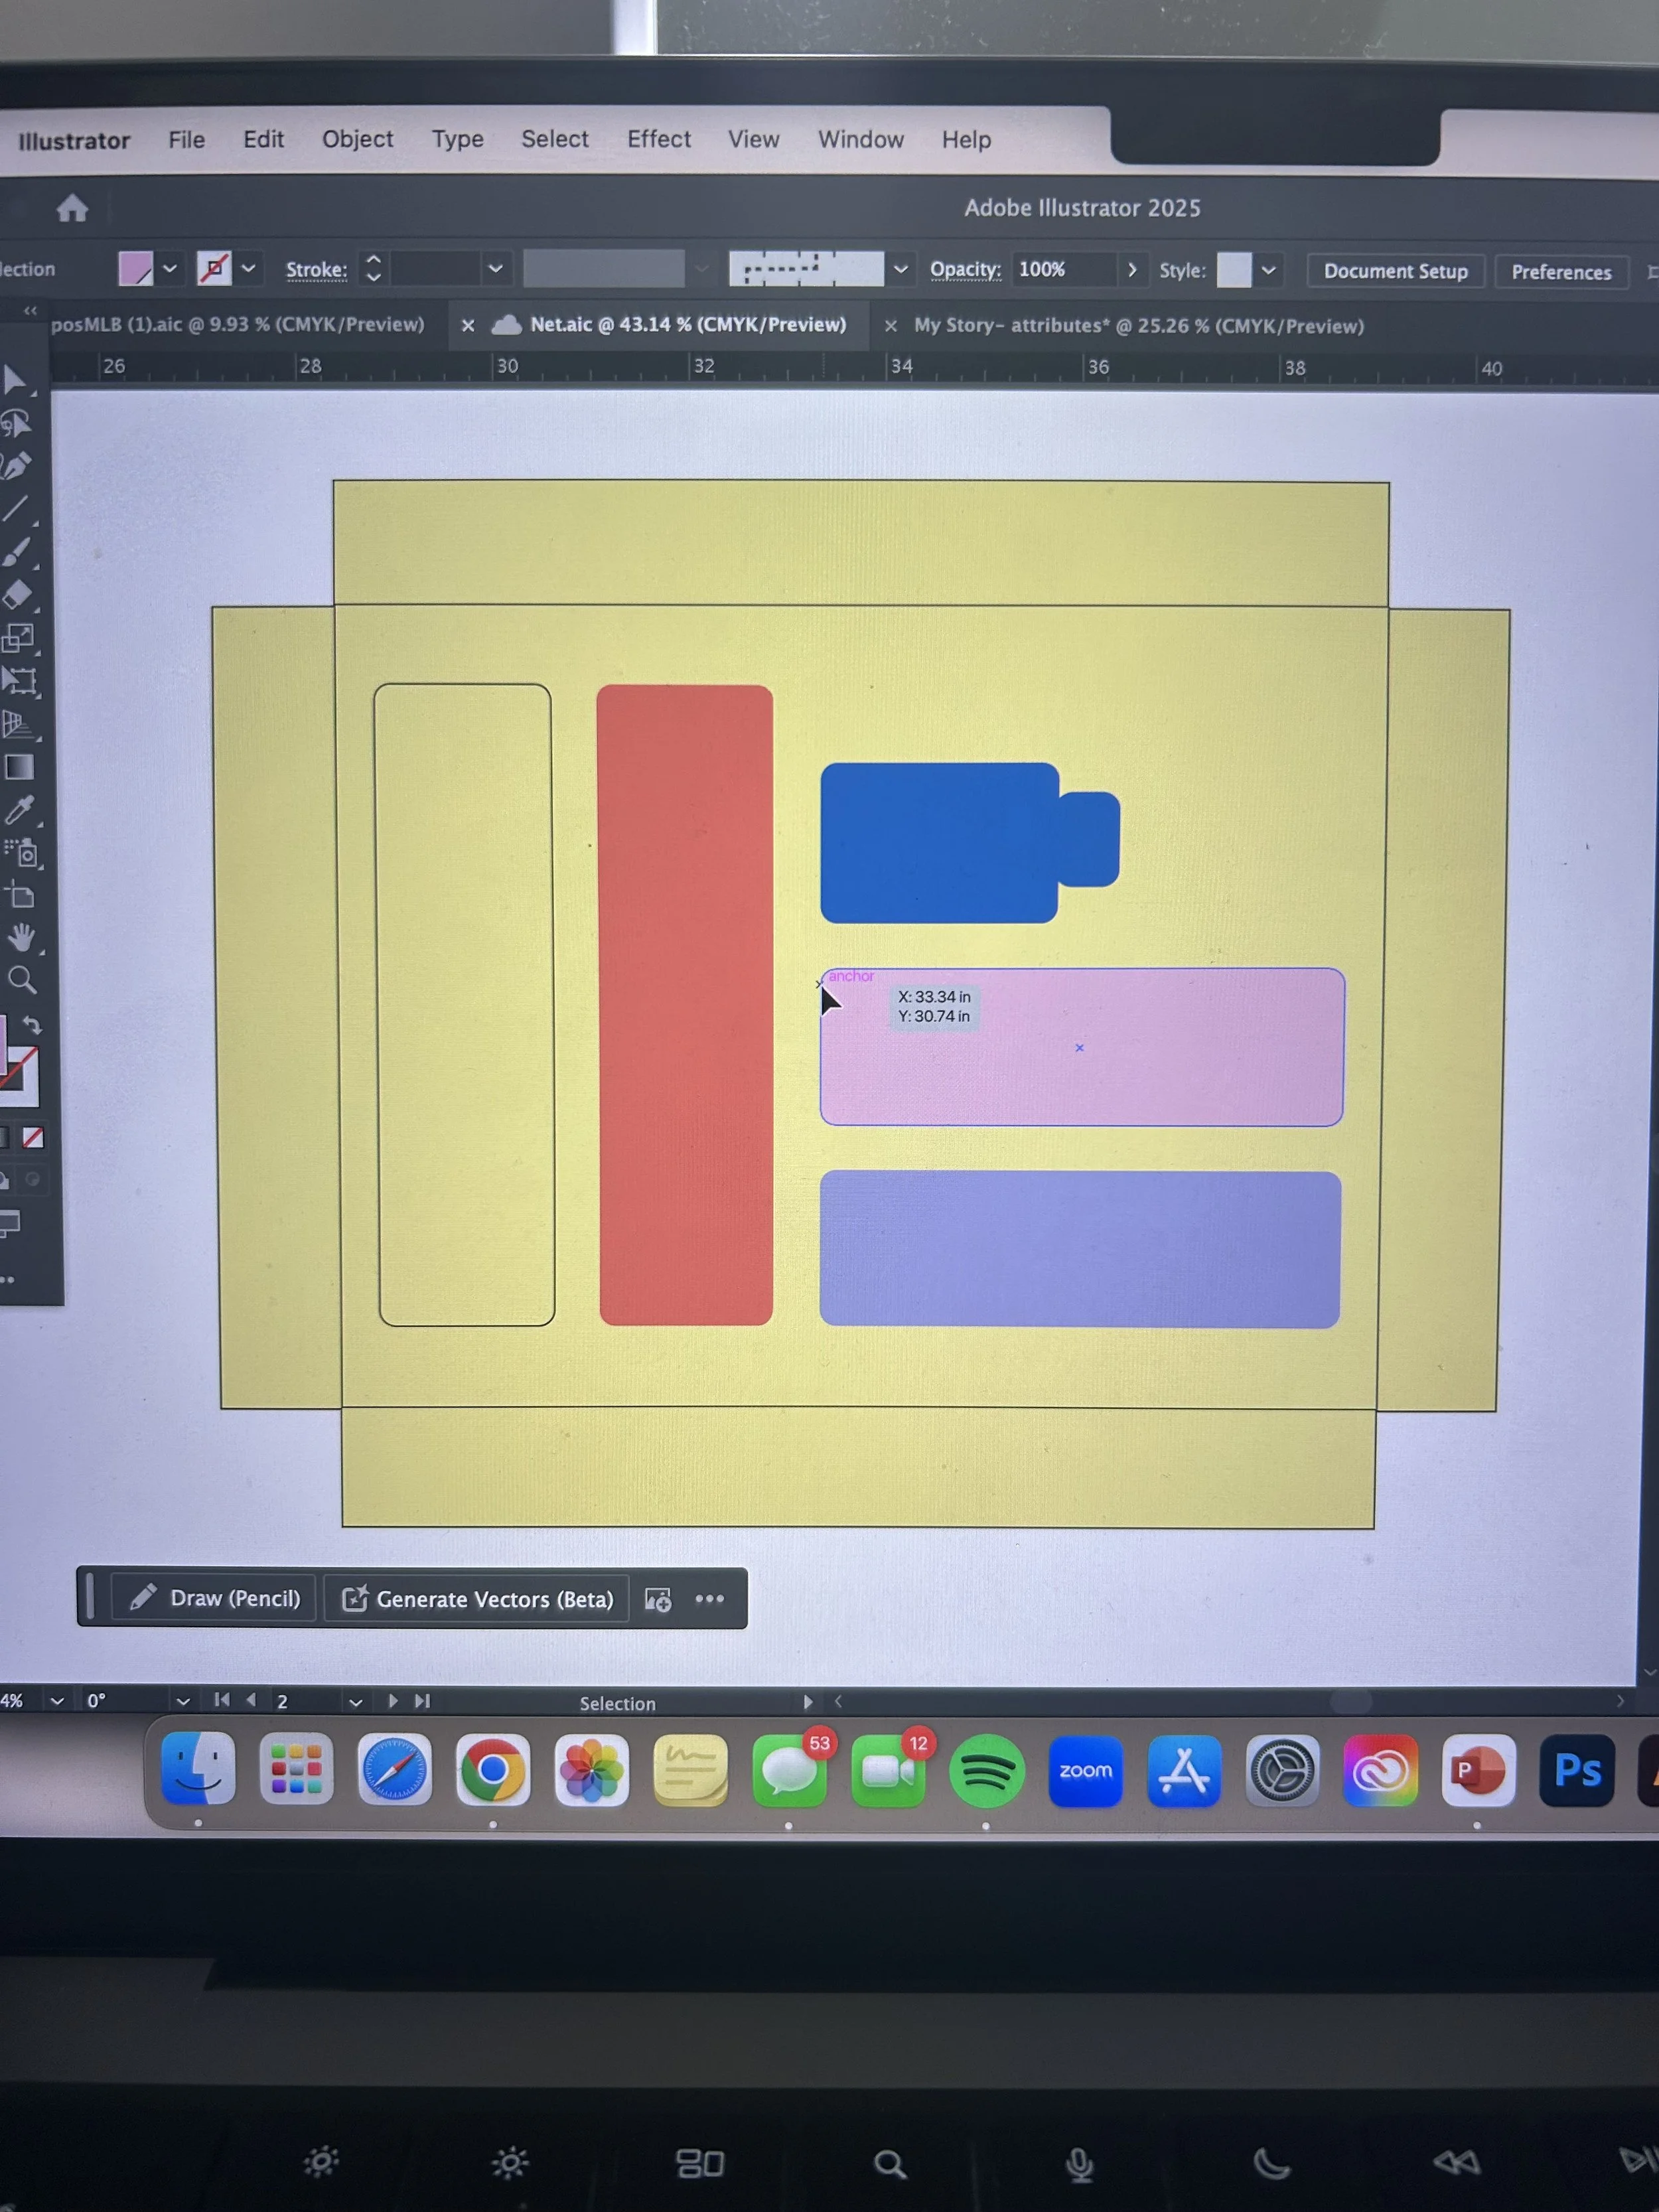This screenshot has height=2212, width=1659.
Task: Expand the Style dropdown
Action: 1268,270
